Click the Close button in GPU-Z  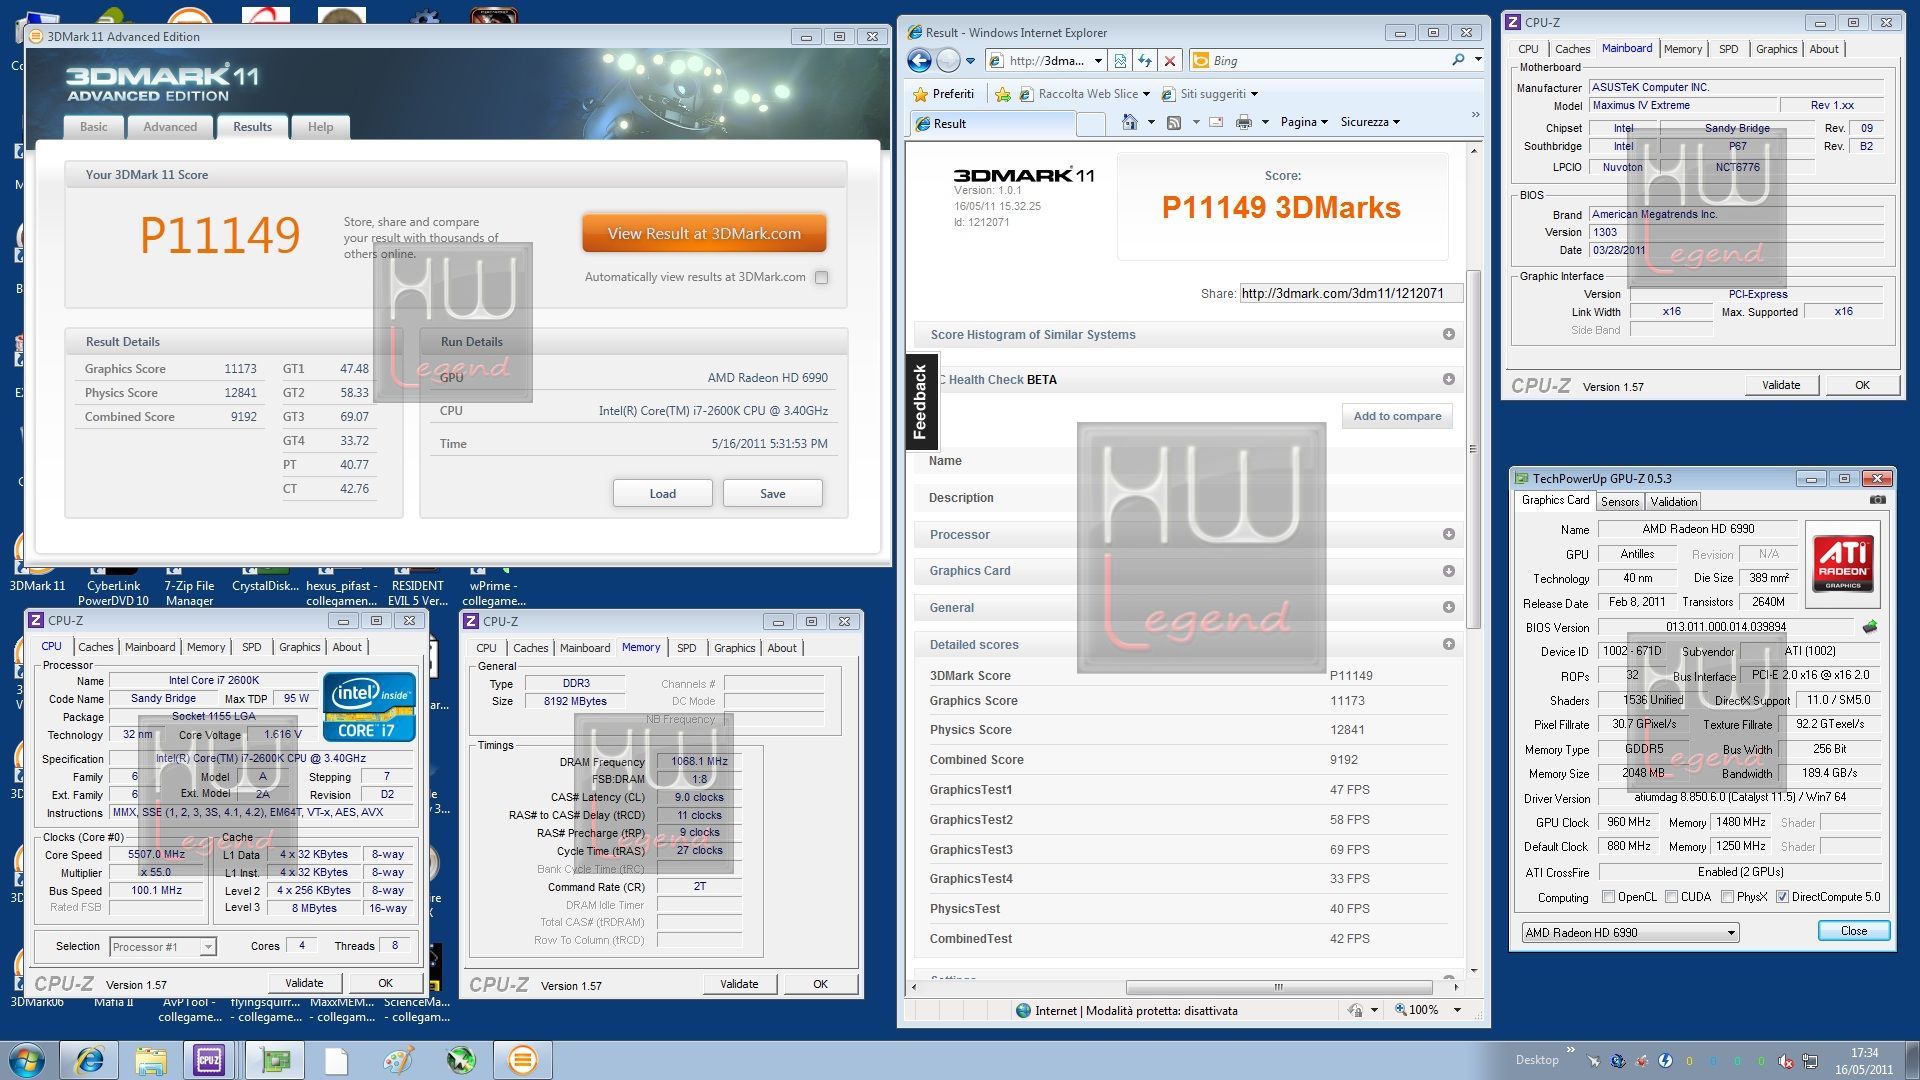pos(1853,931)
